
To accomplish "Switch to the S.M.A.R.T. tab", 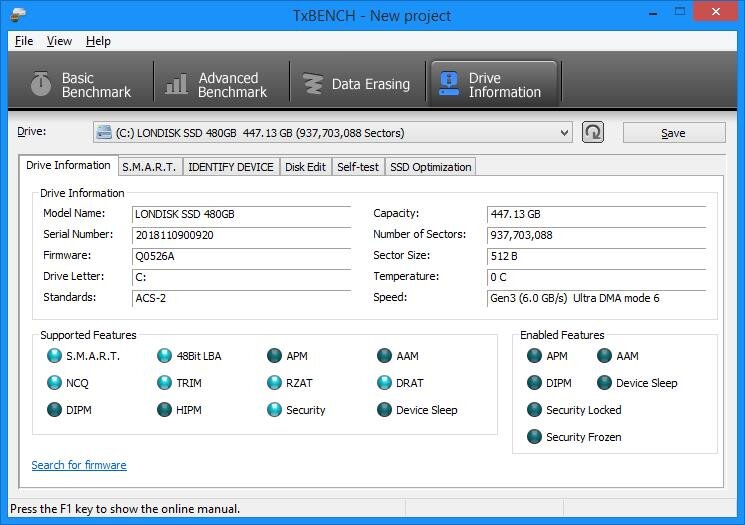I will (149, 167).
